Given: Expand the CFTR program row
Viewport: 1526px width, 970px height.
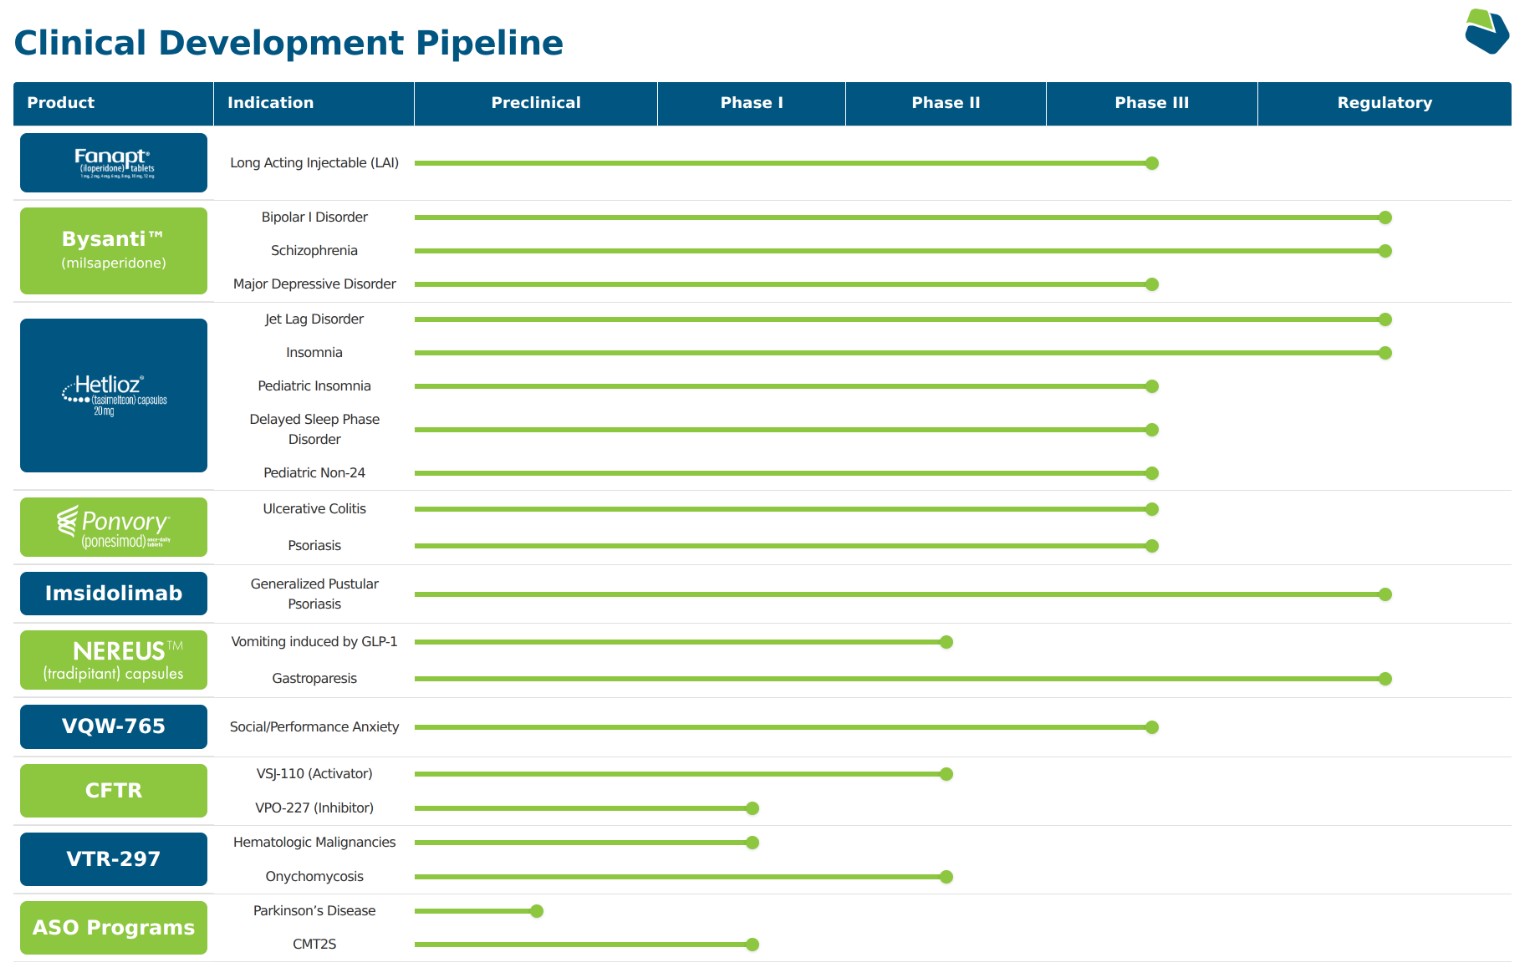Looking at the screenshot, I should click(113, 790).
